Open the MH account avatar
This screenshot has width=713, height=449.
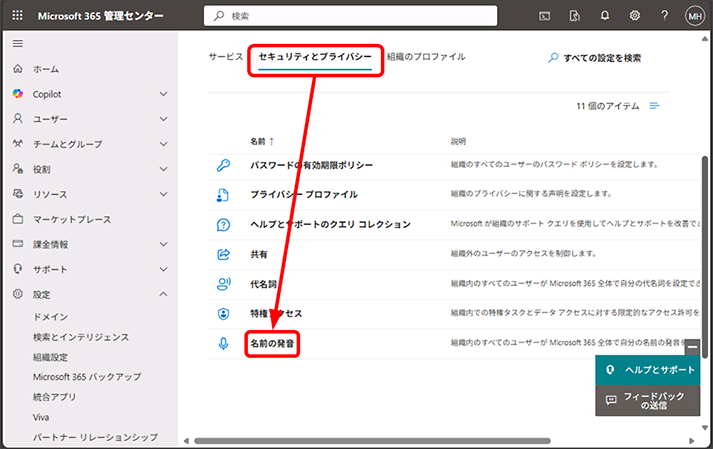click(x=695, y=16)
